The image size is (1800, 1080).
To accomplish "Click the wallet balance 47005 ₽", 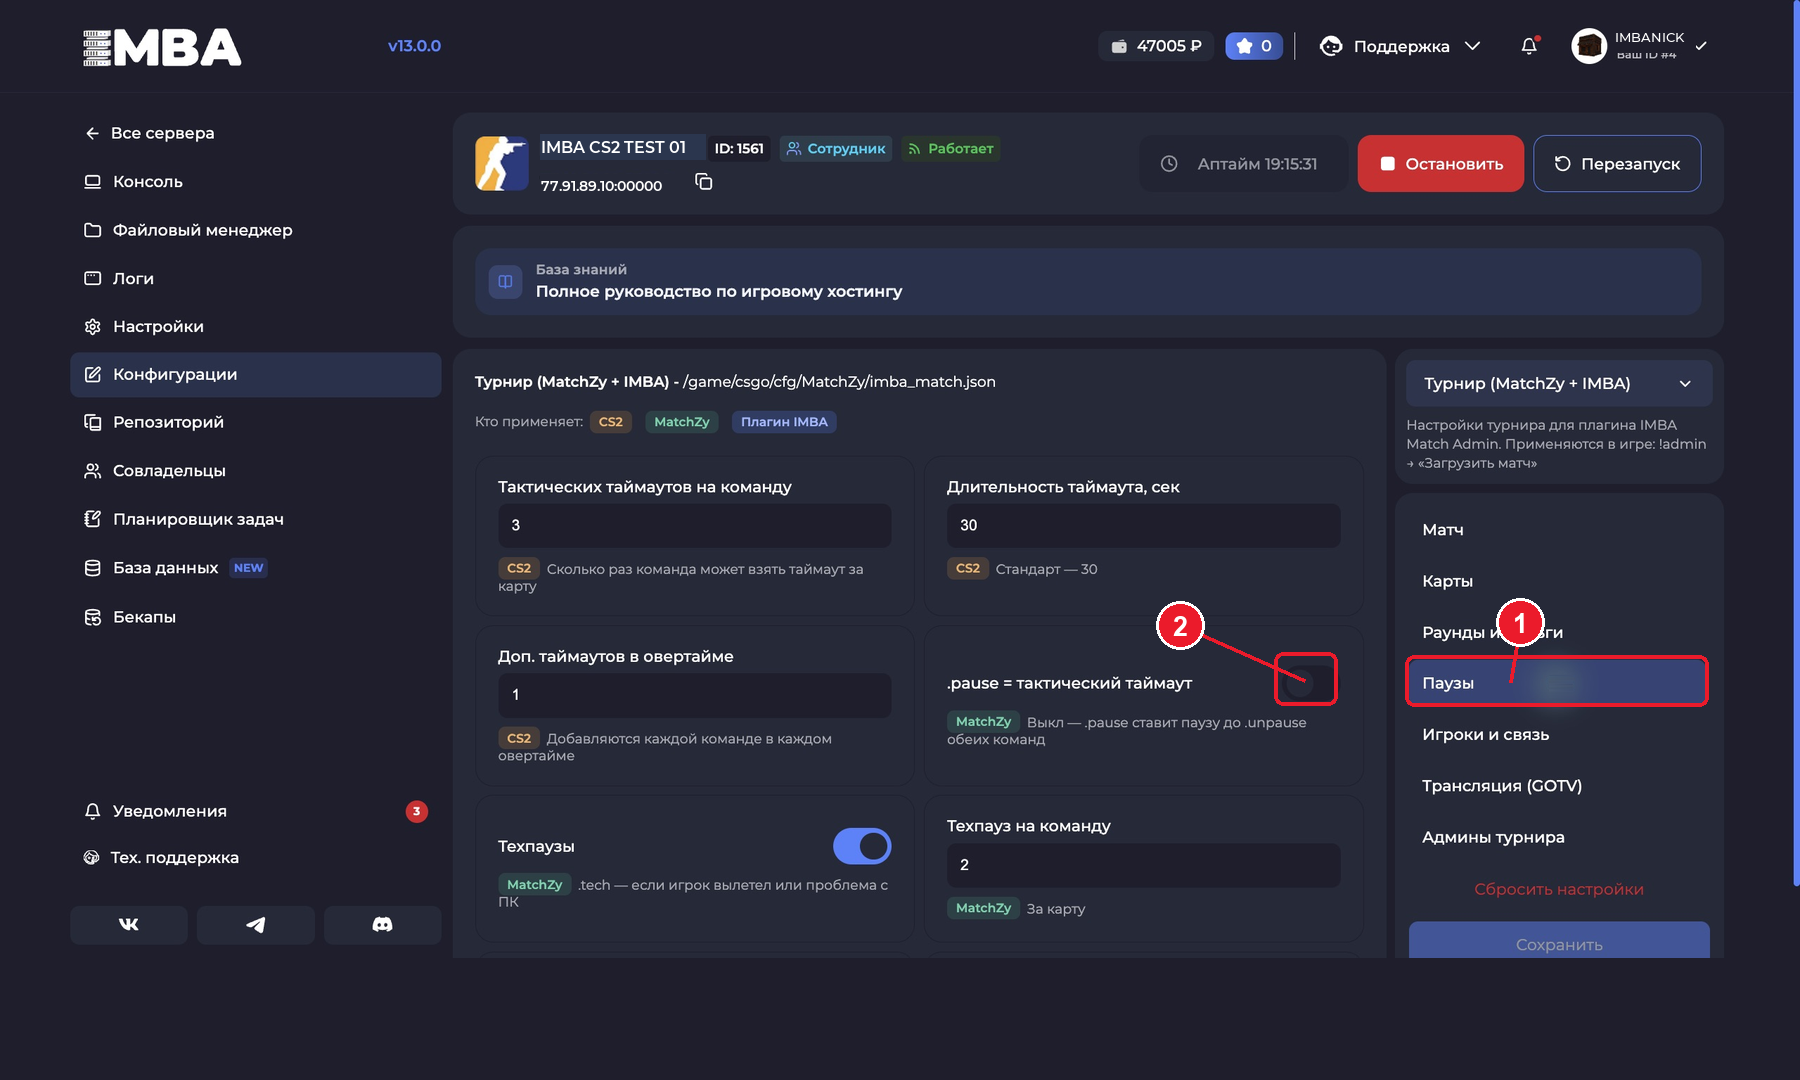I will tap(1157, 46).
